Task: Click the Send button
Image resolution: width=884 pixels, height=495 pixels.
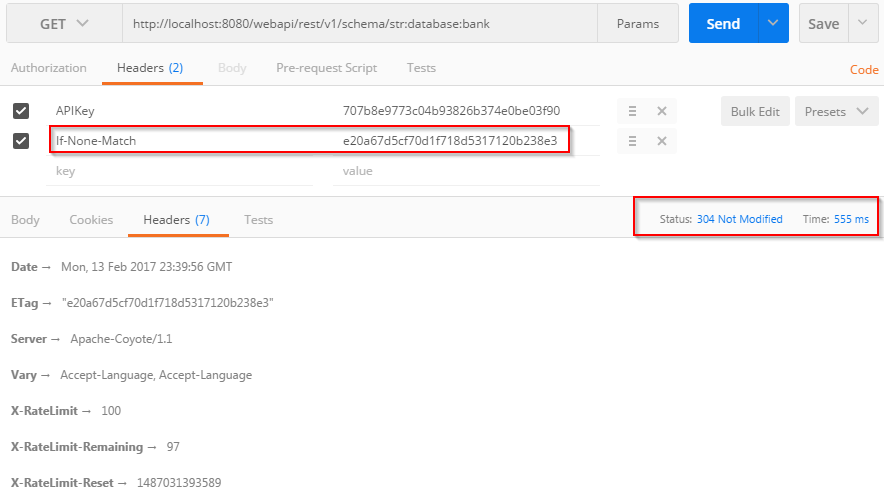Action: coord(722,23)
